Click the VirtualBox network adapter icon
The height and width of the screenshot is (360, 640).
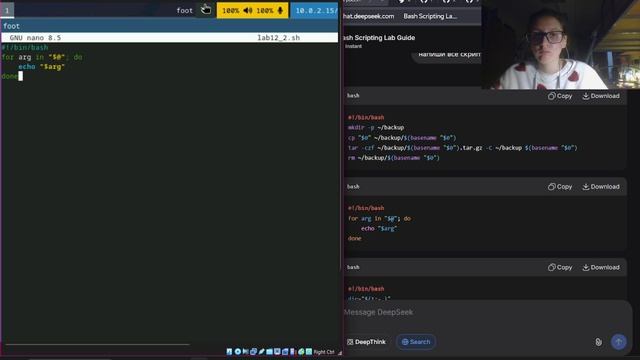pos(253,351)
